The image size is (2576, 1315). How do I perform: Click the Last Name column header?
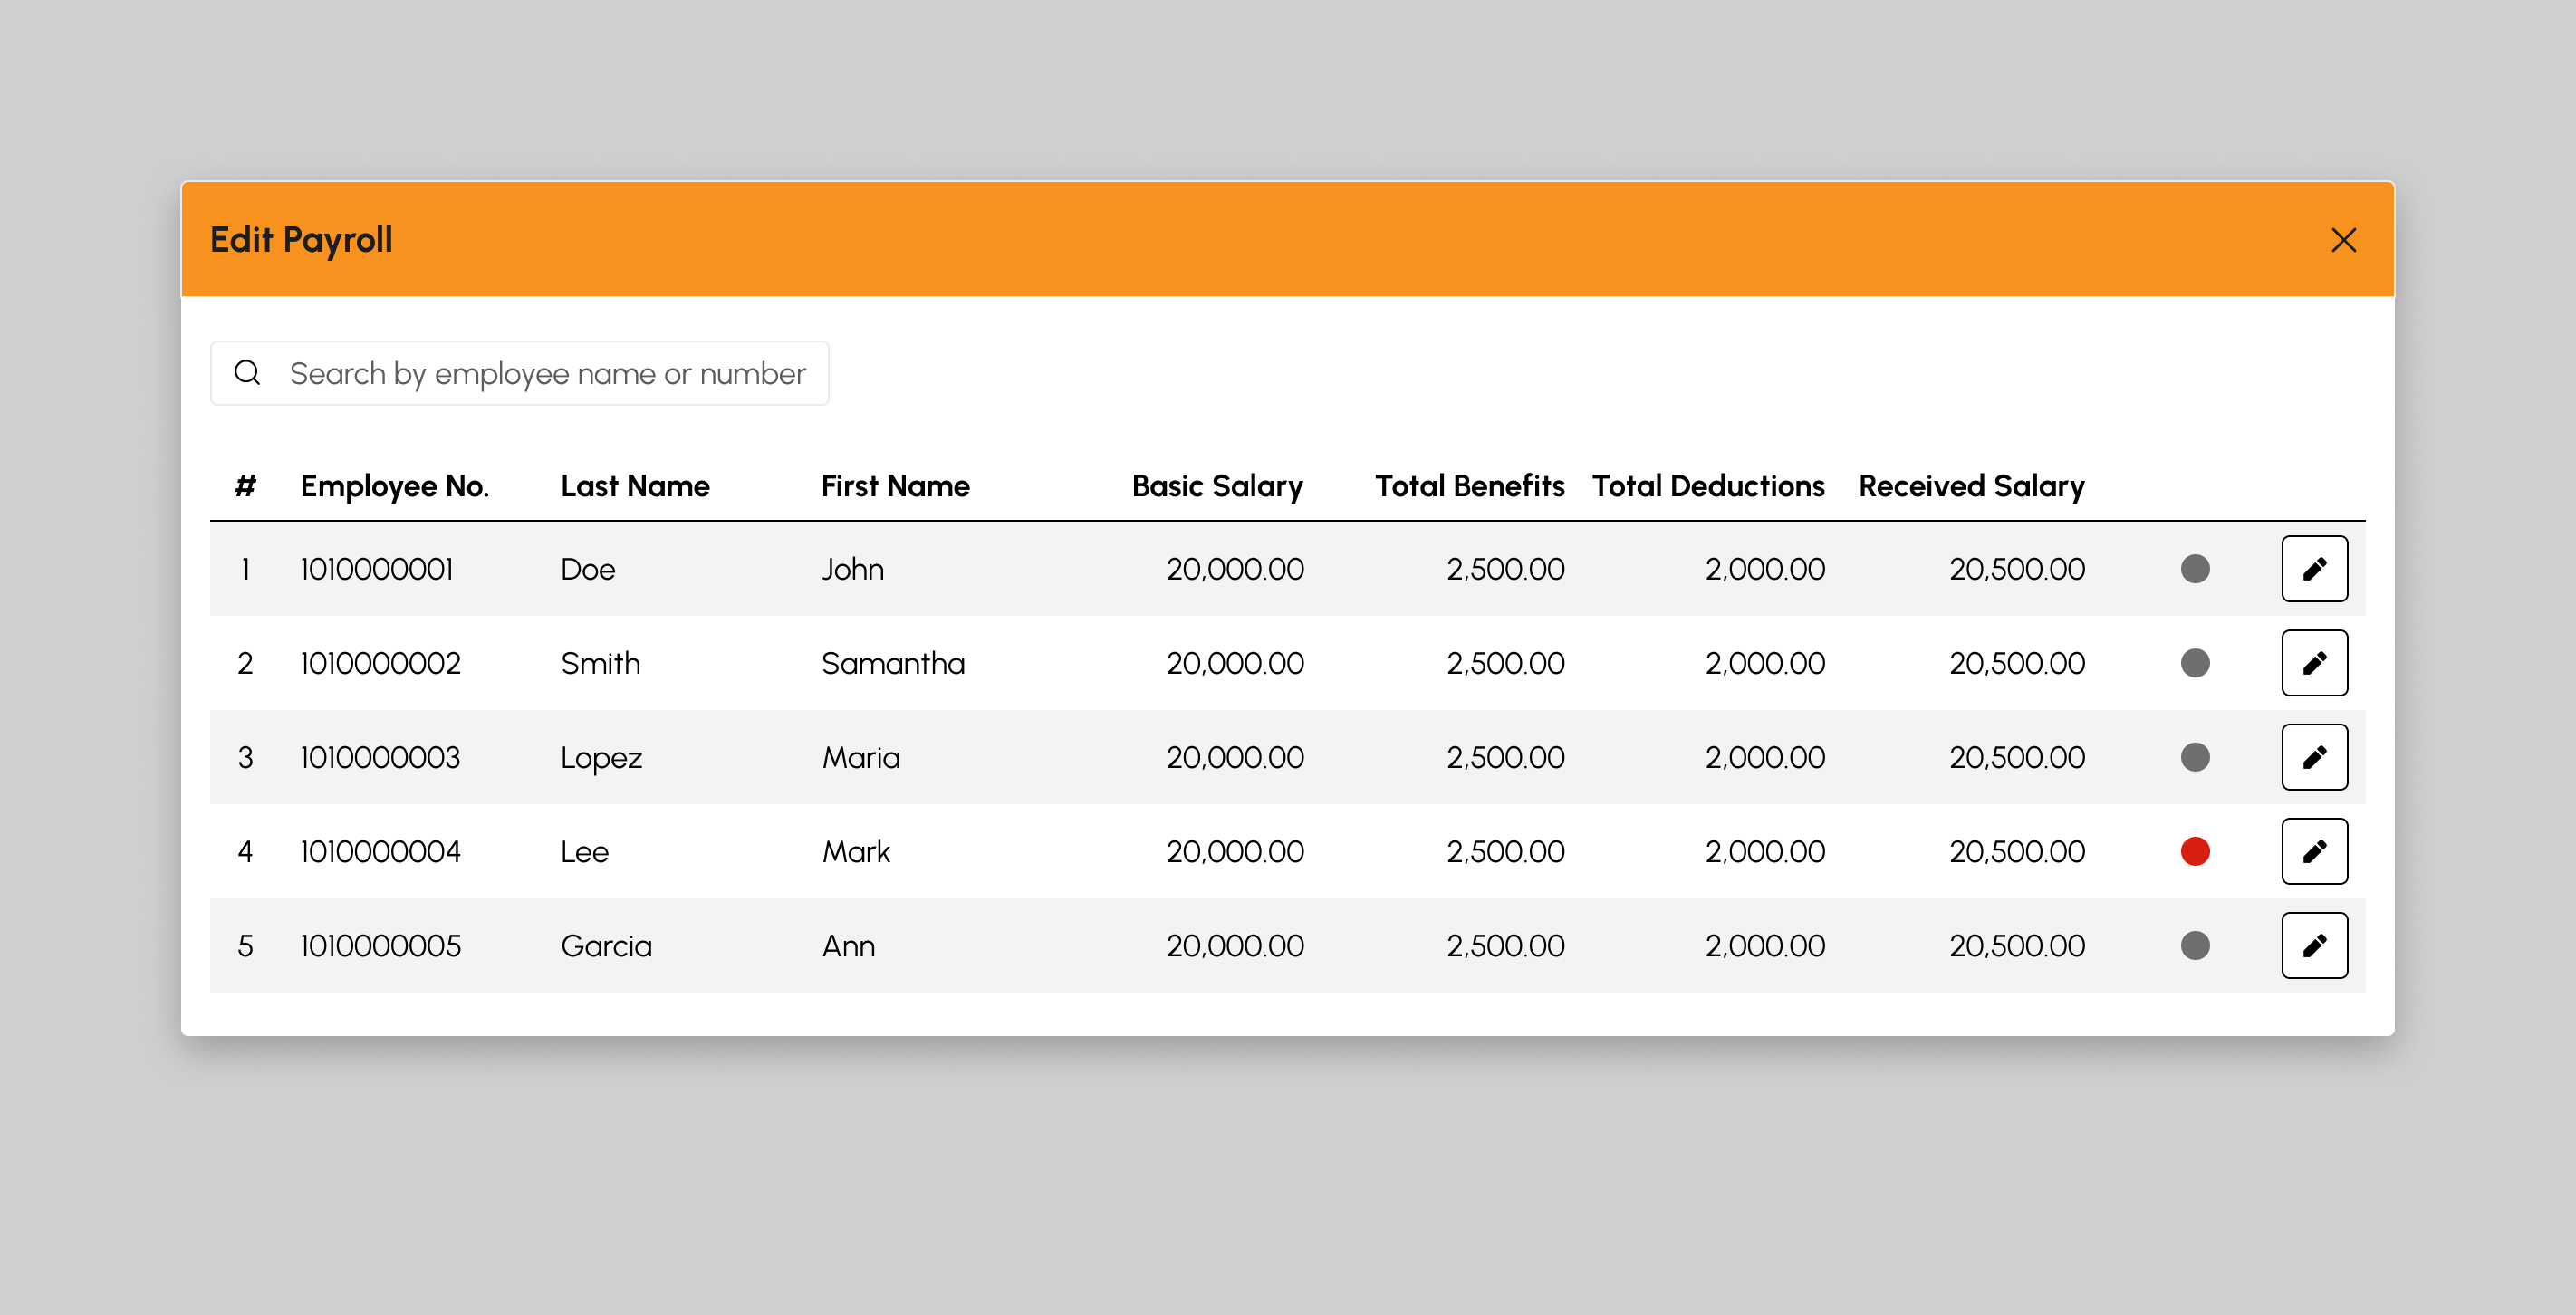pos(635,486)
